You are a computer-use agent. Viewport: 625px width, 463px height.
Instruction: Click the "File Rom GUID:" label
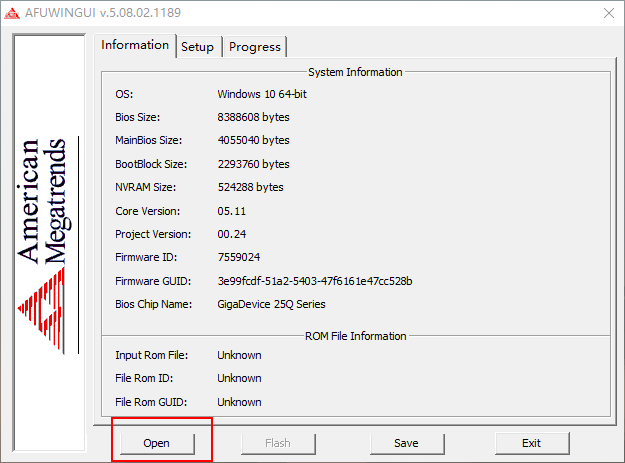point(151,402)
